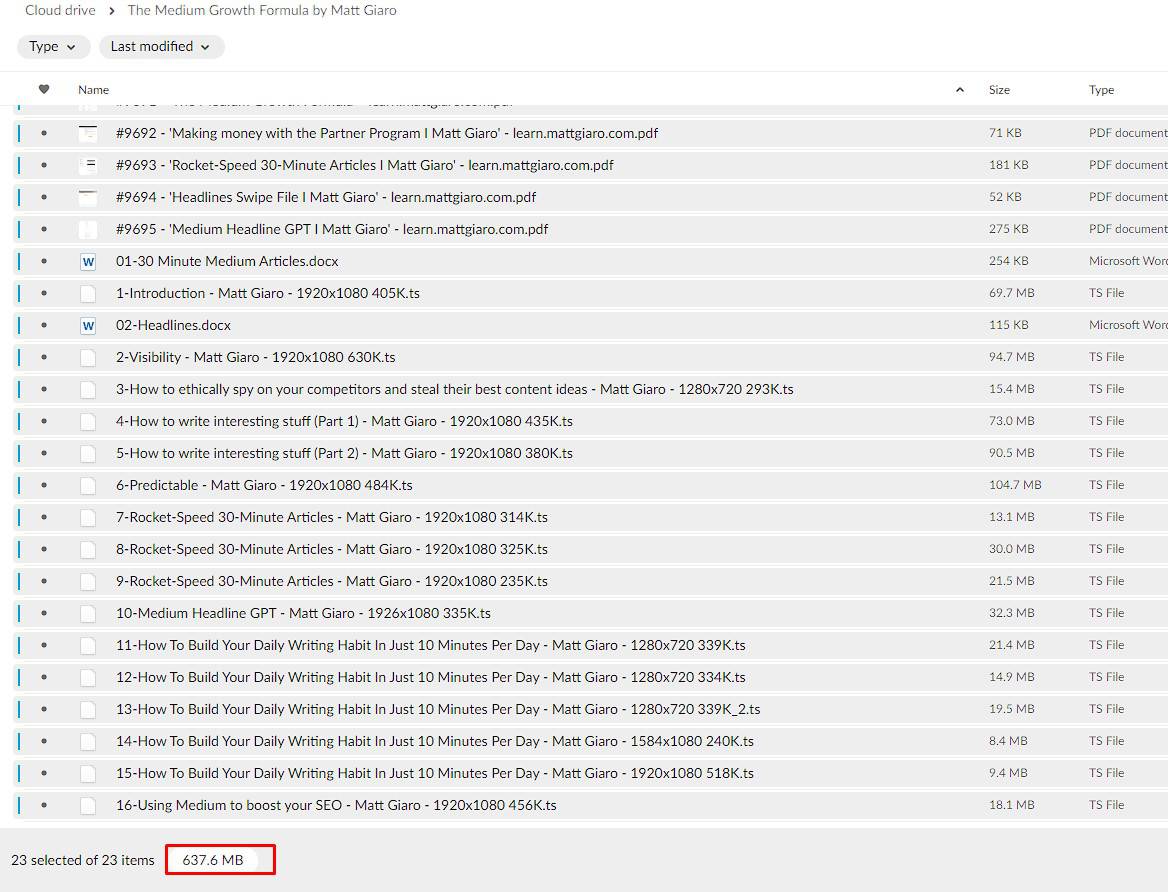Toggle favorite dot on #9695 Medium Headline GPT PDF
The height and width of the screenshot is (892, 1168).
(x=43, y=230)
